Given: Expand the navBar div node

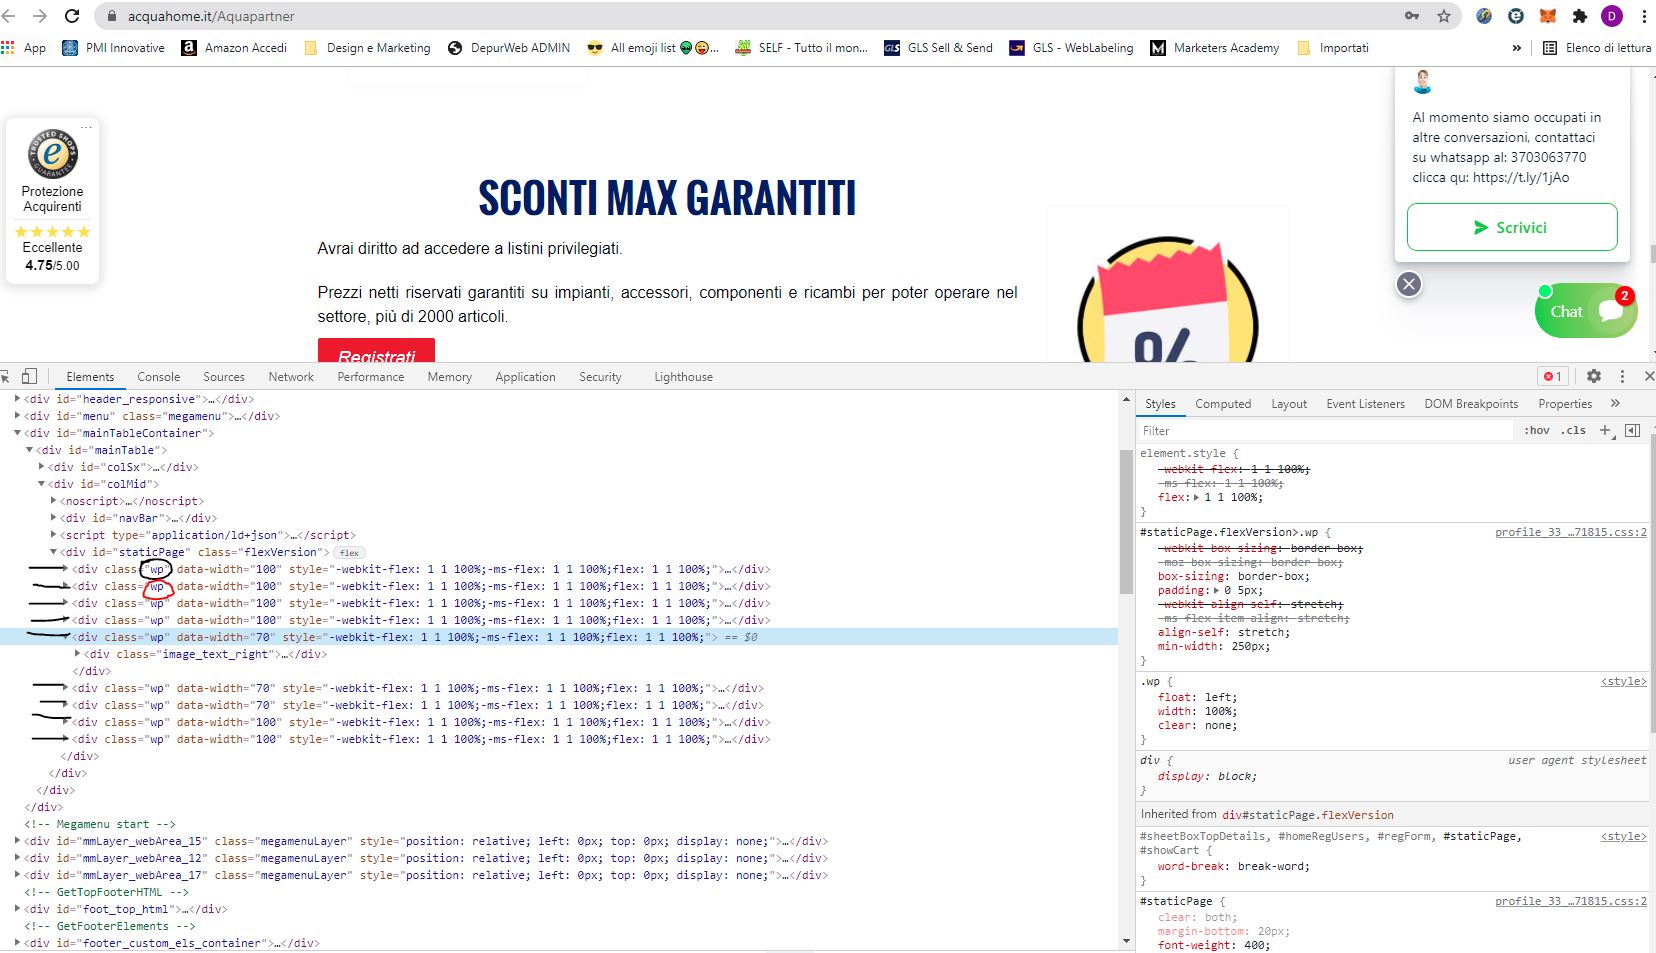Looking at the screenshot, I should [53, 518].
